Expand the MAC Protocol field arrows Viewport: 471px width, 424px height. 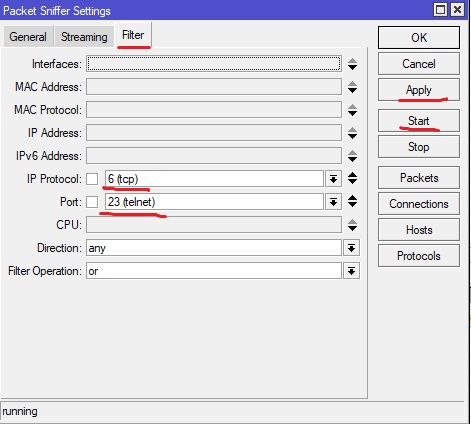click(352, 110)
